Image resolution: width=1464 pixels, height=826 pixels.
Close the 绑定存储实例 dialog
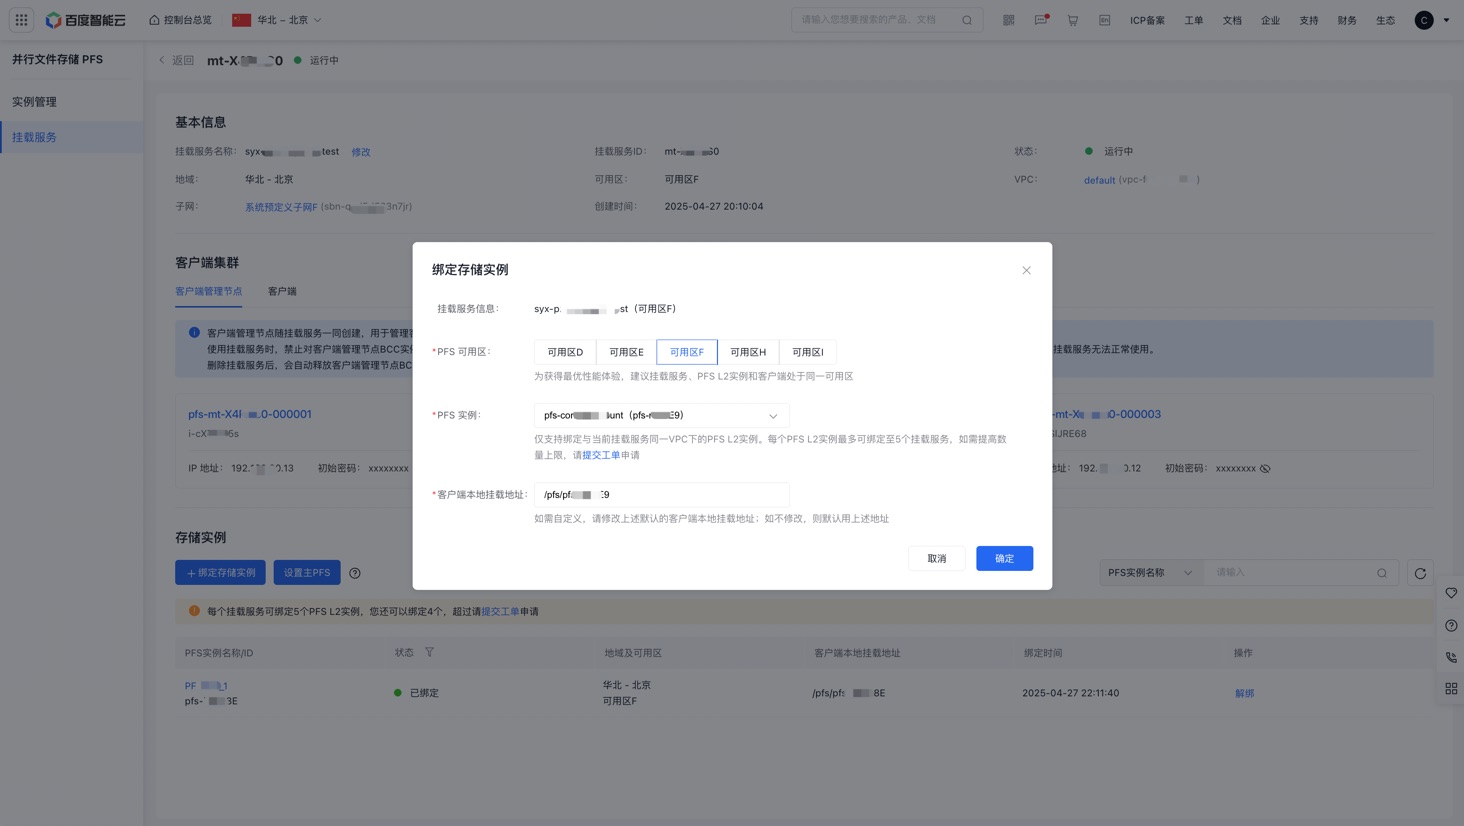(1026, 270)
